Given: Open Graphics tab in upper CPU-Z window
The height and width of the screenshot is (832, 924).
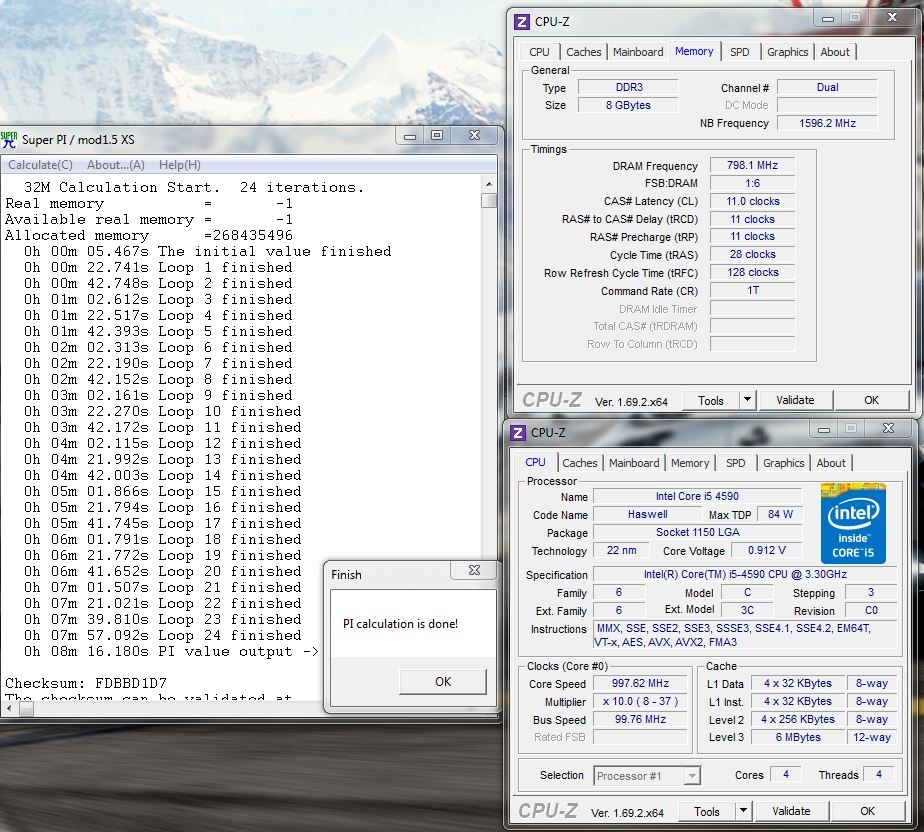Looking at the screenshot, I should 787,52.
